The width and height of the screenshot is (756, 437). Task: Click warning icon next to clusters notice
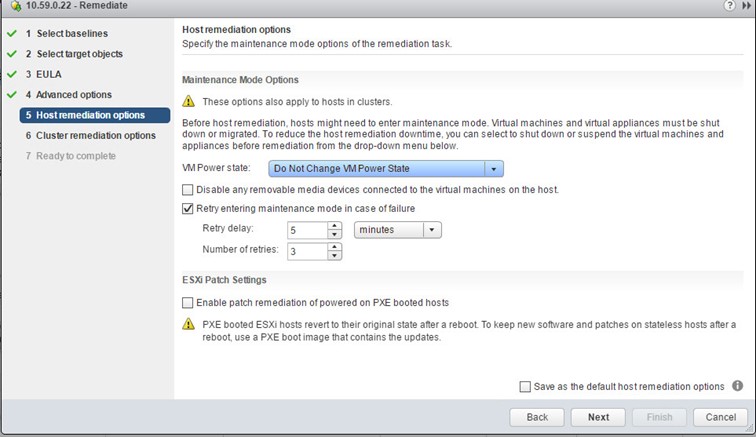[189, 101]
